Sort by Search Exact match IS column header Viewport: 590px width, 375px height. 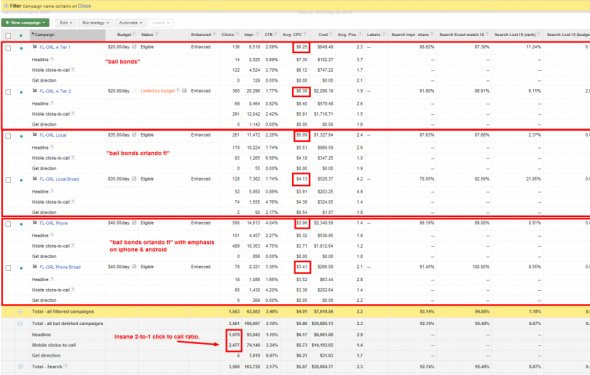(x=462, y=35)
